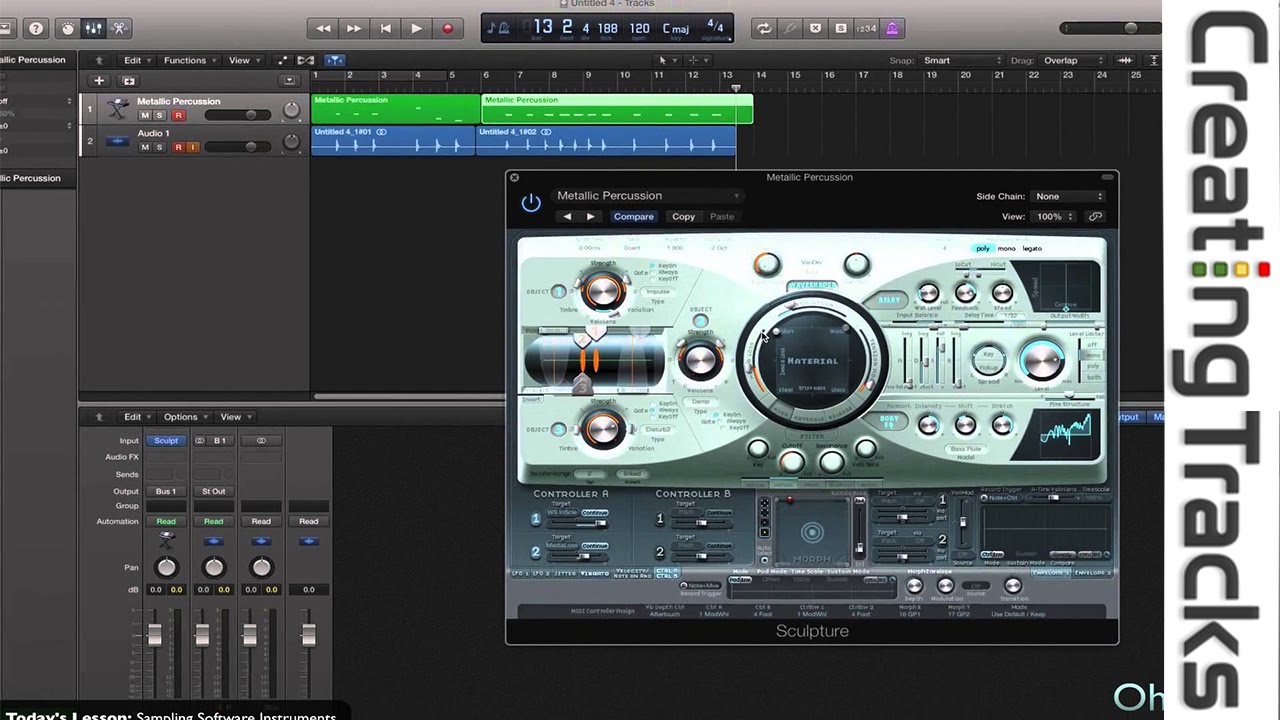The image size is (1280, 720).
Task: Toggle the 1234 Count-in button
Action: (x=866, y=29)
